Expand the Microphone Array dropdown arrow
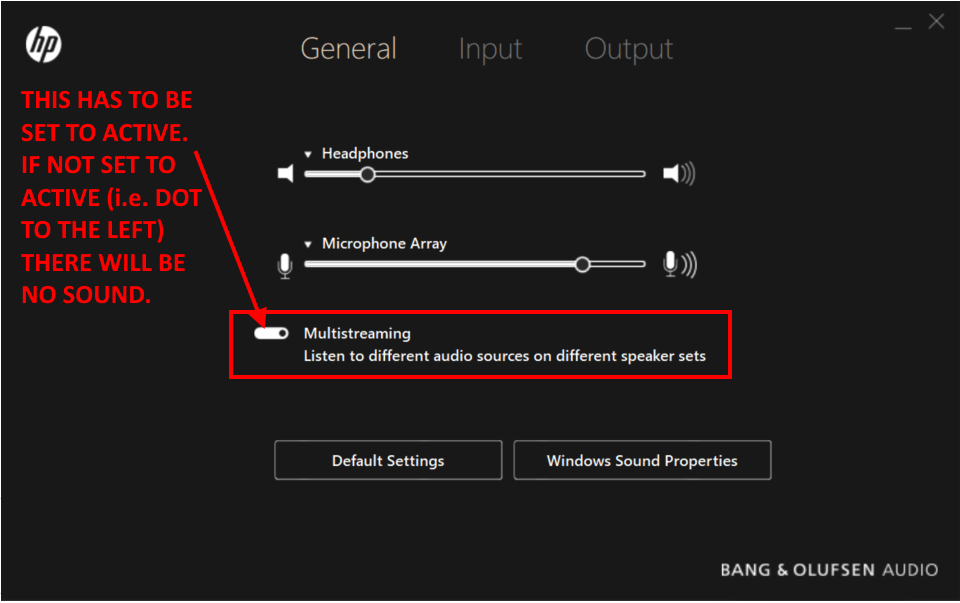This screenshot has width=960, height=603. (x=309, y=244)
